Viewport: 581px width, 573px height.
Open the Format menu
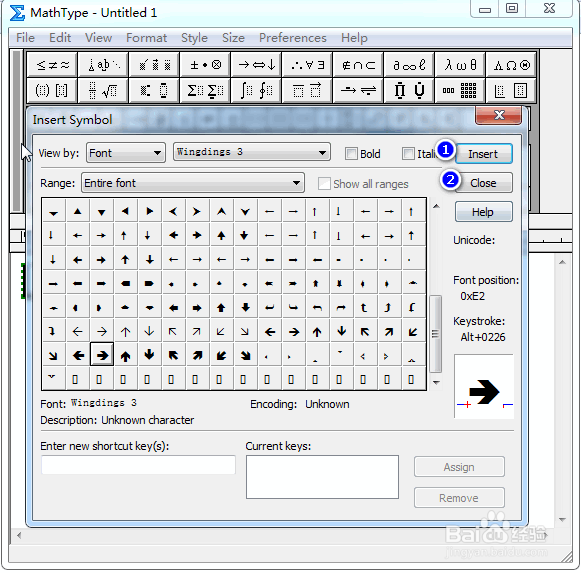click(x=146, y=38)
